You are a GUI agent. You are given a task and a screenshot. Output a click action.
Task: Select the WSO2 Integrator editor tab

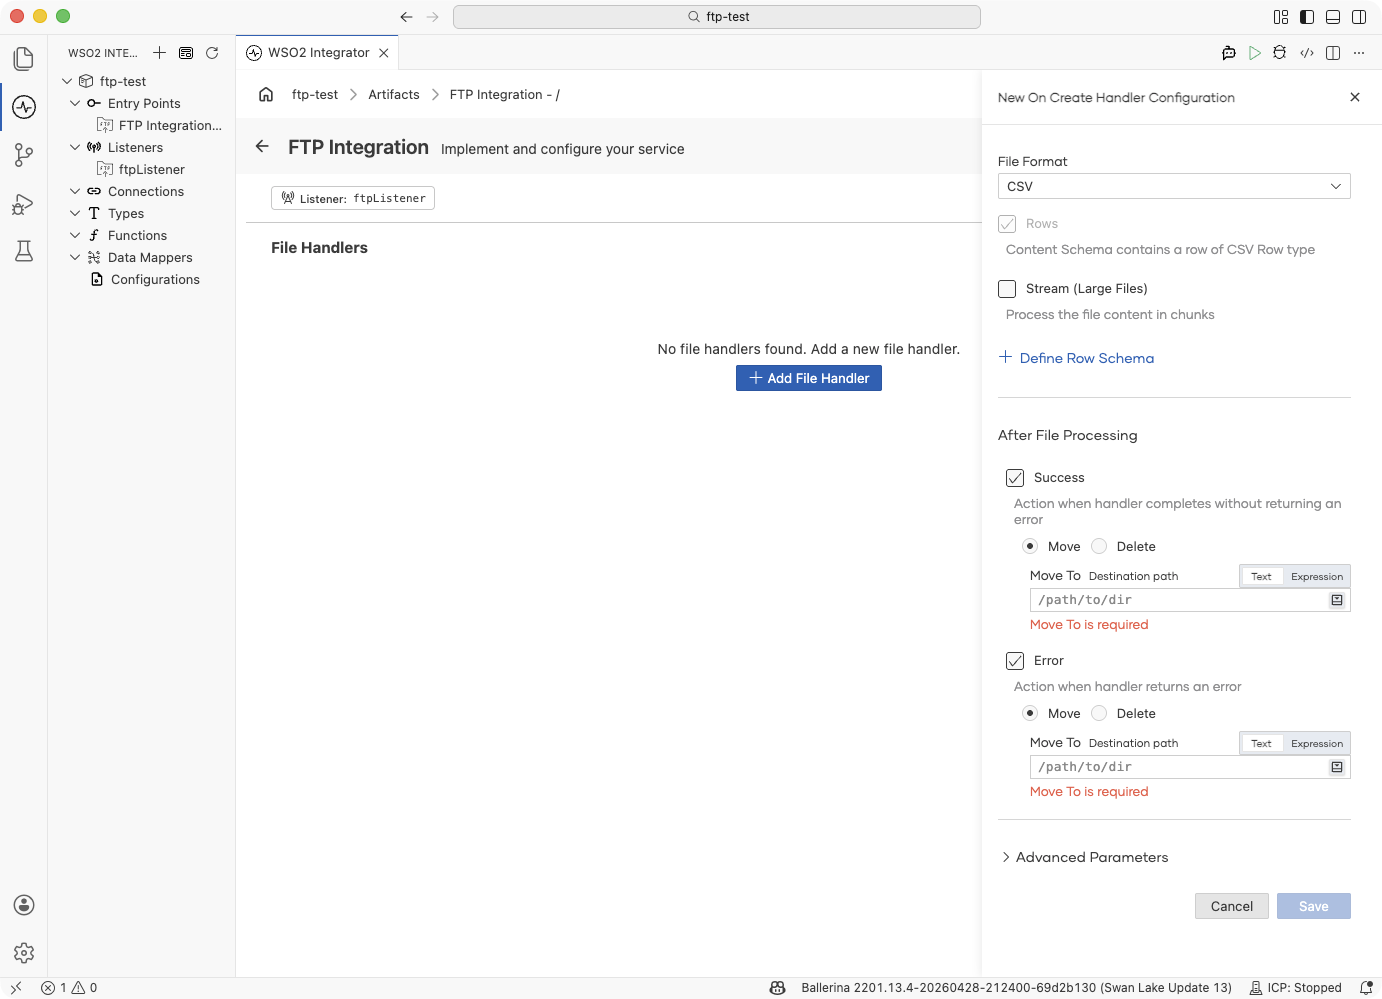pyautogui.click(x=318, y=53)
